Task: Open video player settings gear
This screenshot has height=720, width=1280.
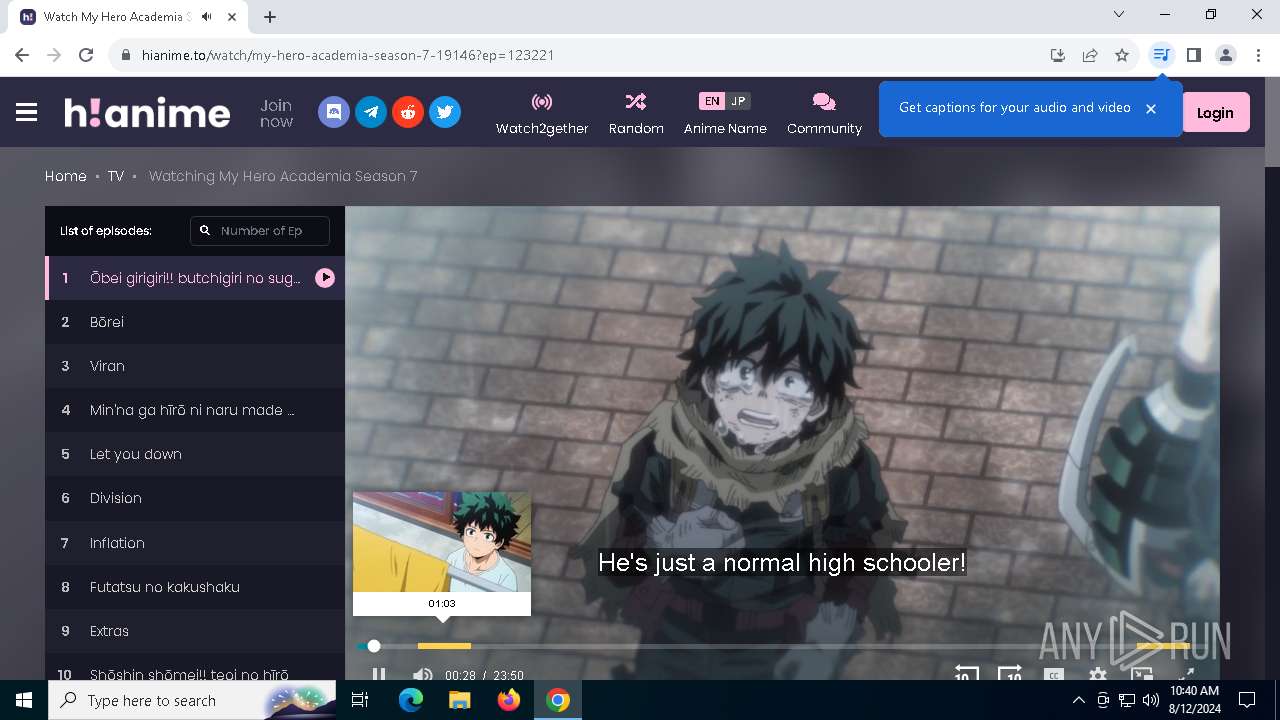Action: click(1098, 675)
